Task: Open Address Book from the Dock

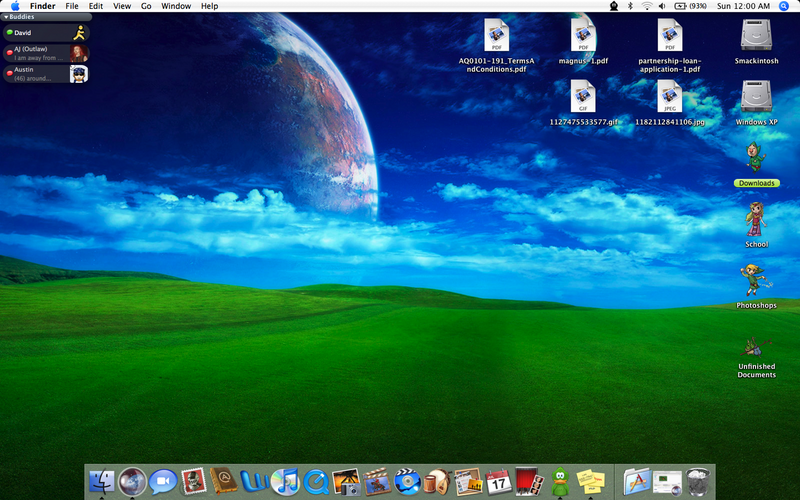Action: 223,481
